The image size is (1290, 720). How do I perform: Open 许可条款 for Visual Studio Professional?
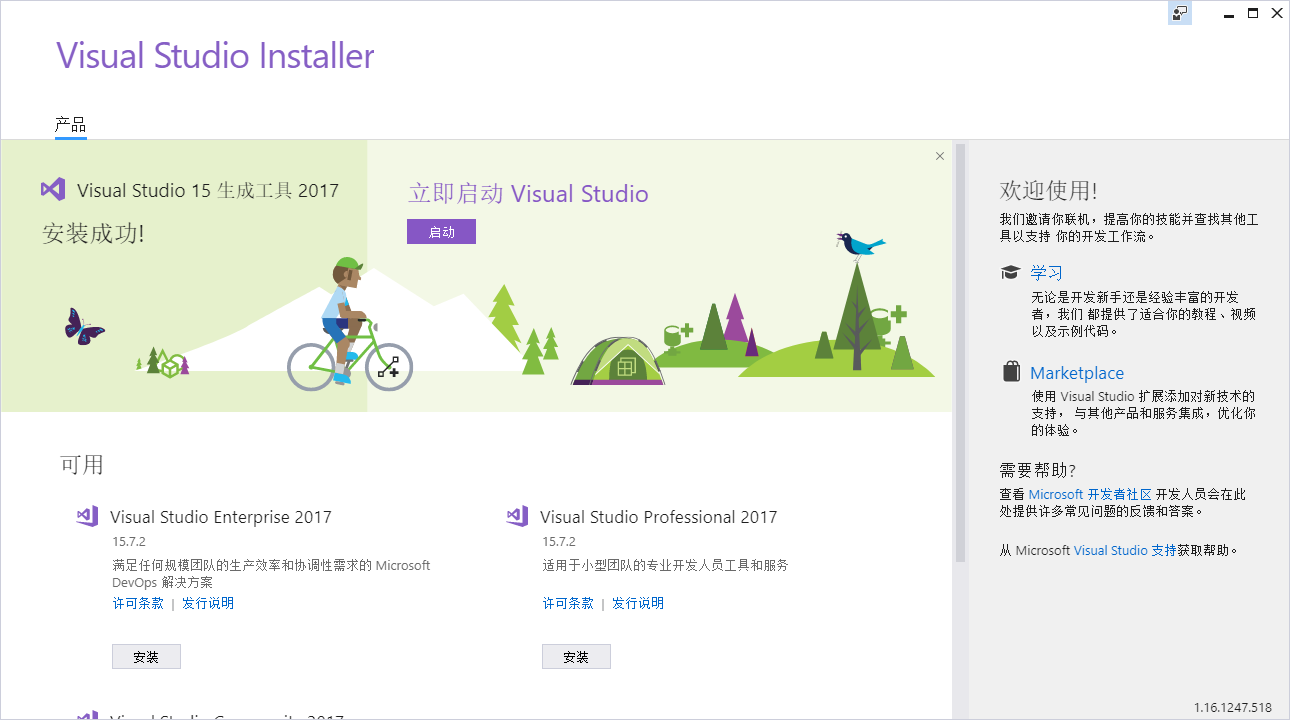pyautogui.click(x=568, y=603)
